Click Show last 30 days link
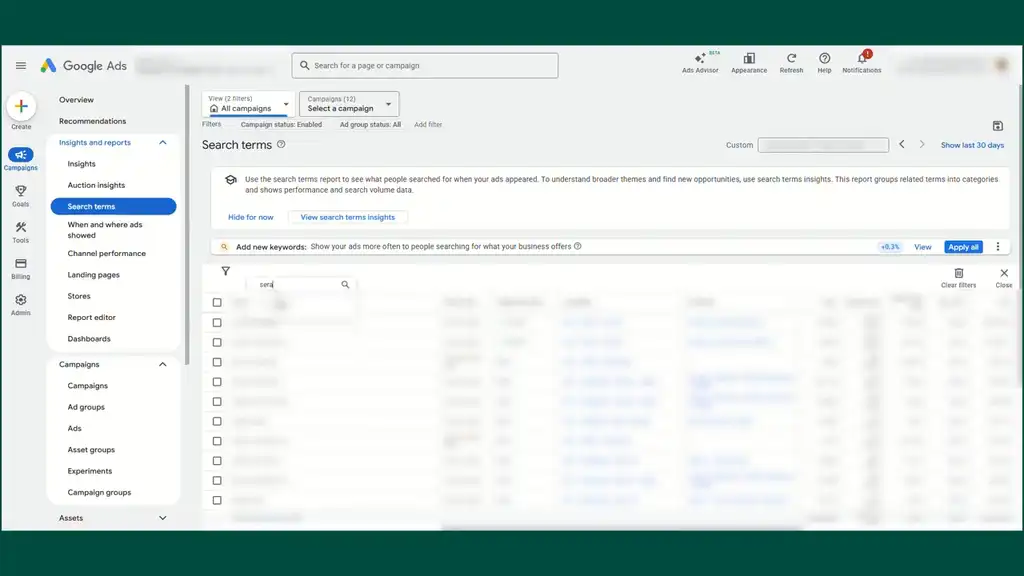This screenshot has width=1024, height=576. [972, 145]
